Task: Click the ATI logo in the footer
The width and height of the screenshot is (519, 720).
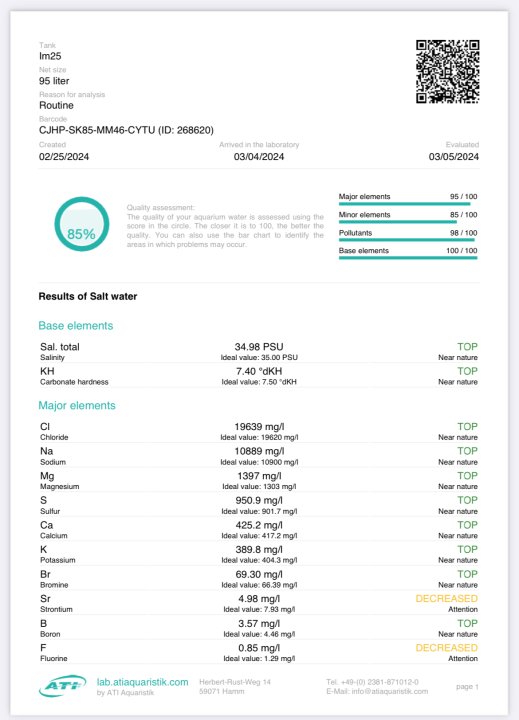Action: tap(62, 686)
